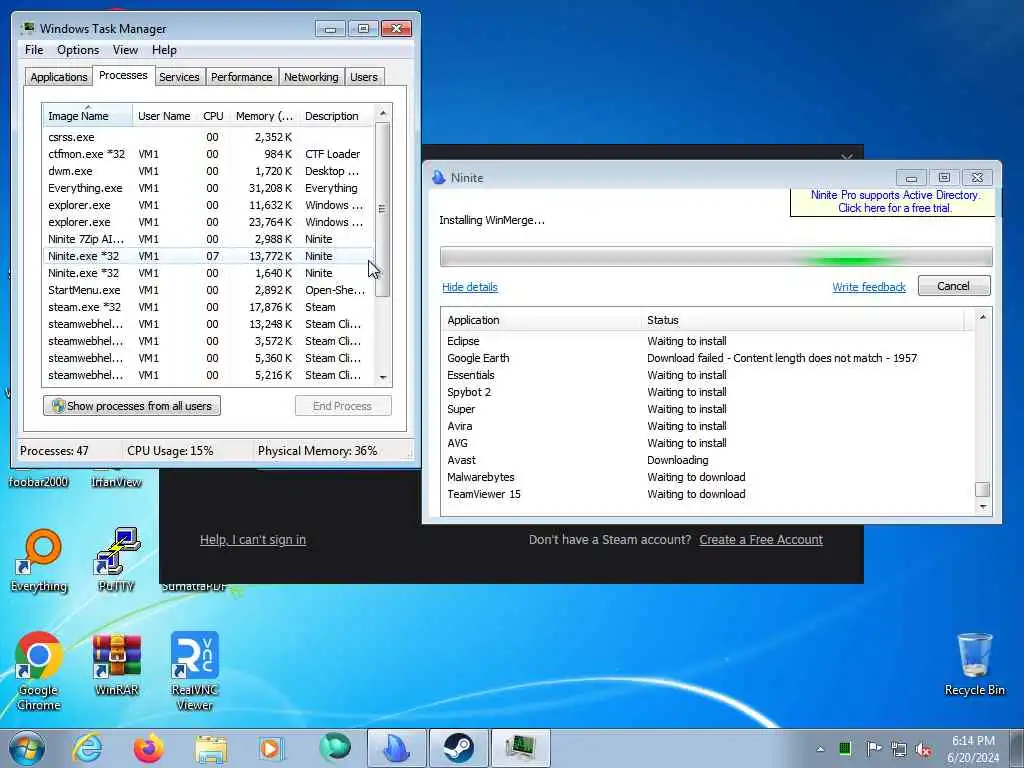
Task: Open the PuTTY desktop shortcut
Action: point(116,560)
